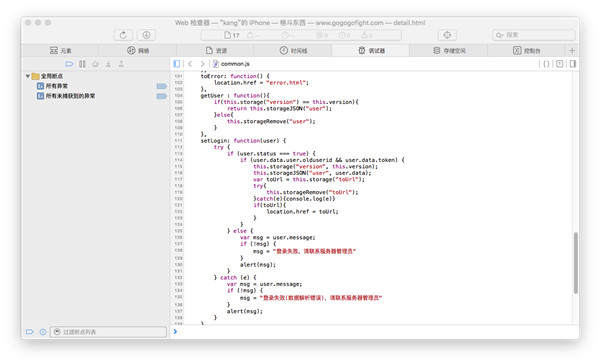The height and width of the screenshot is (364, 600).
Task: Open the common.js path item
Action: (231, 64)
